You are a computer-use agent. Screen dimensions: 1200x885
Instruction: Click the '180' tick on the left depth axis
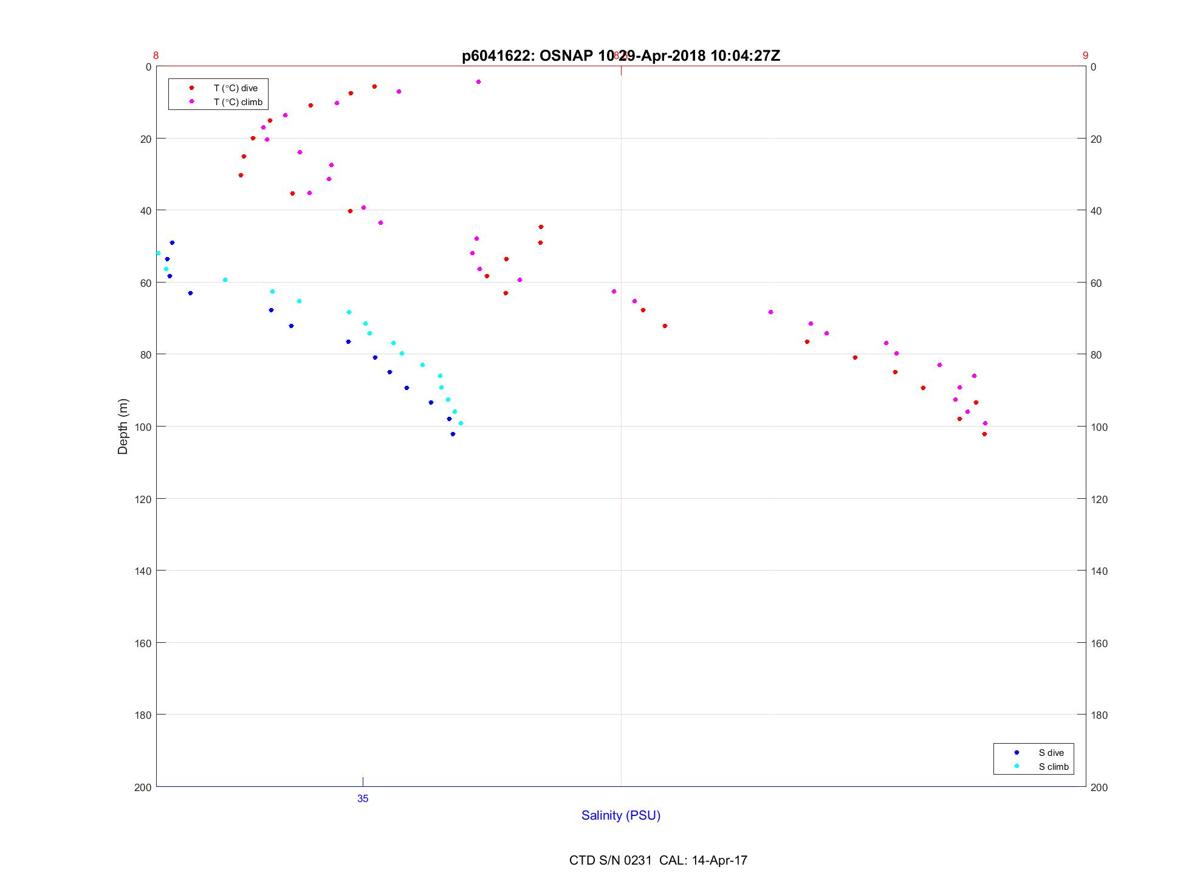142,715
